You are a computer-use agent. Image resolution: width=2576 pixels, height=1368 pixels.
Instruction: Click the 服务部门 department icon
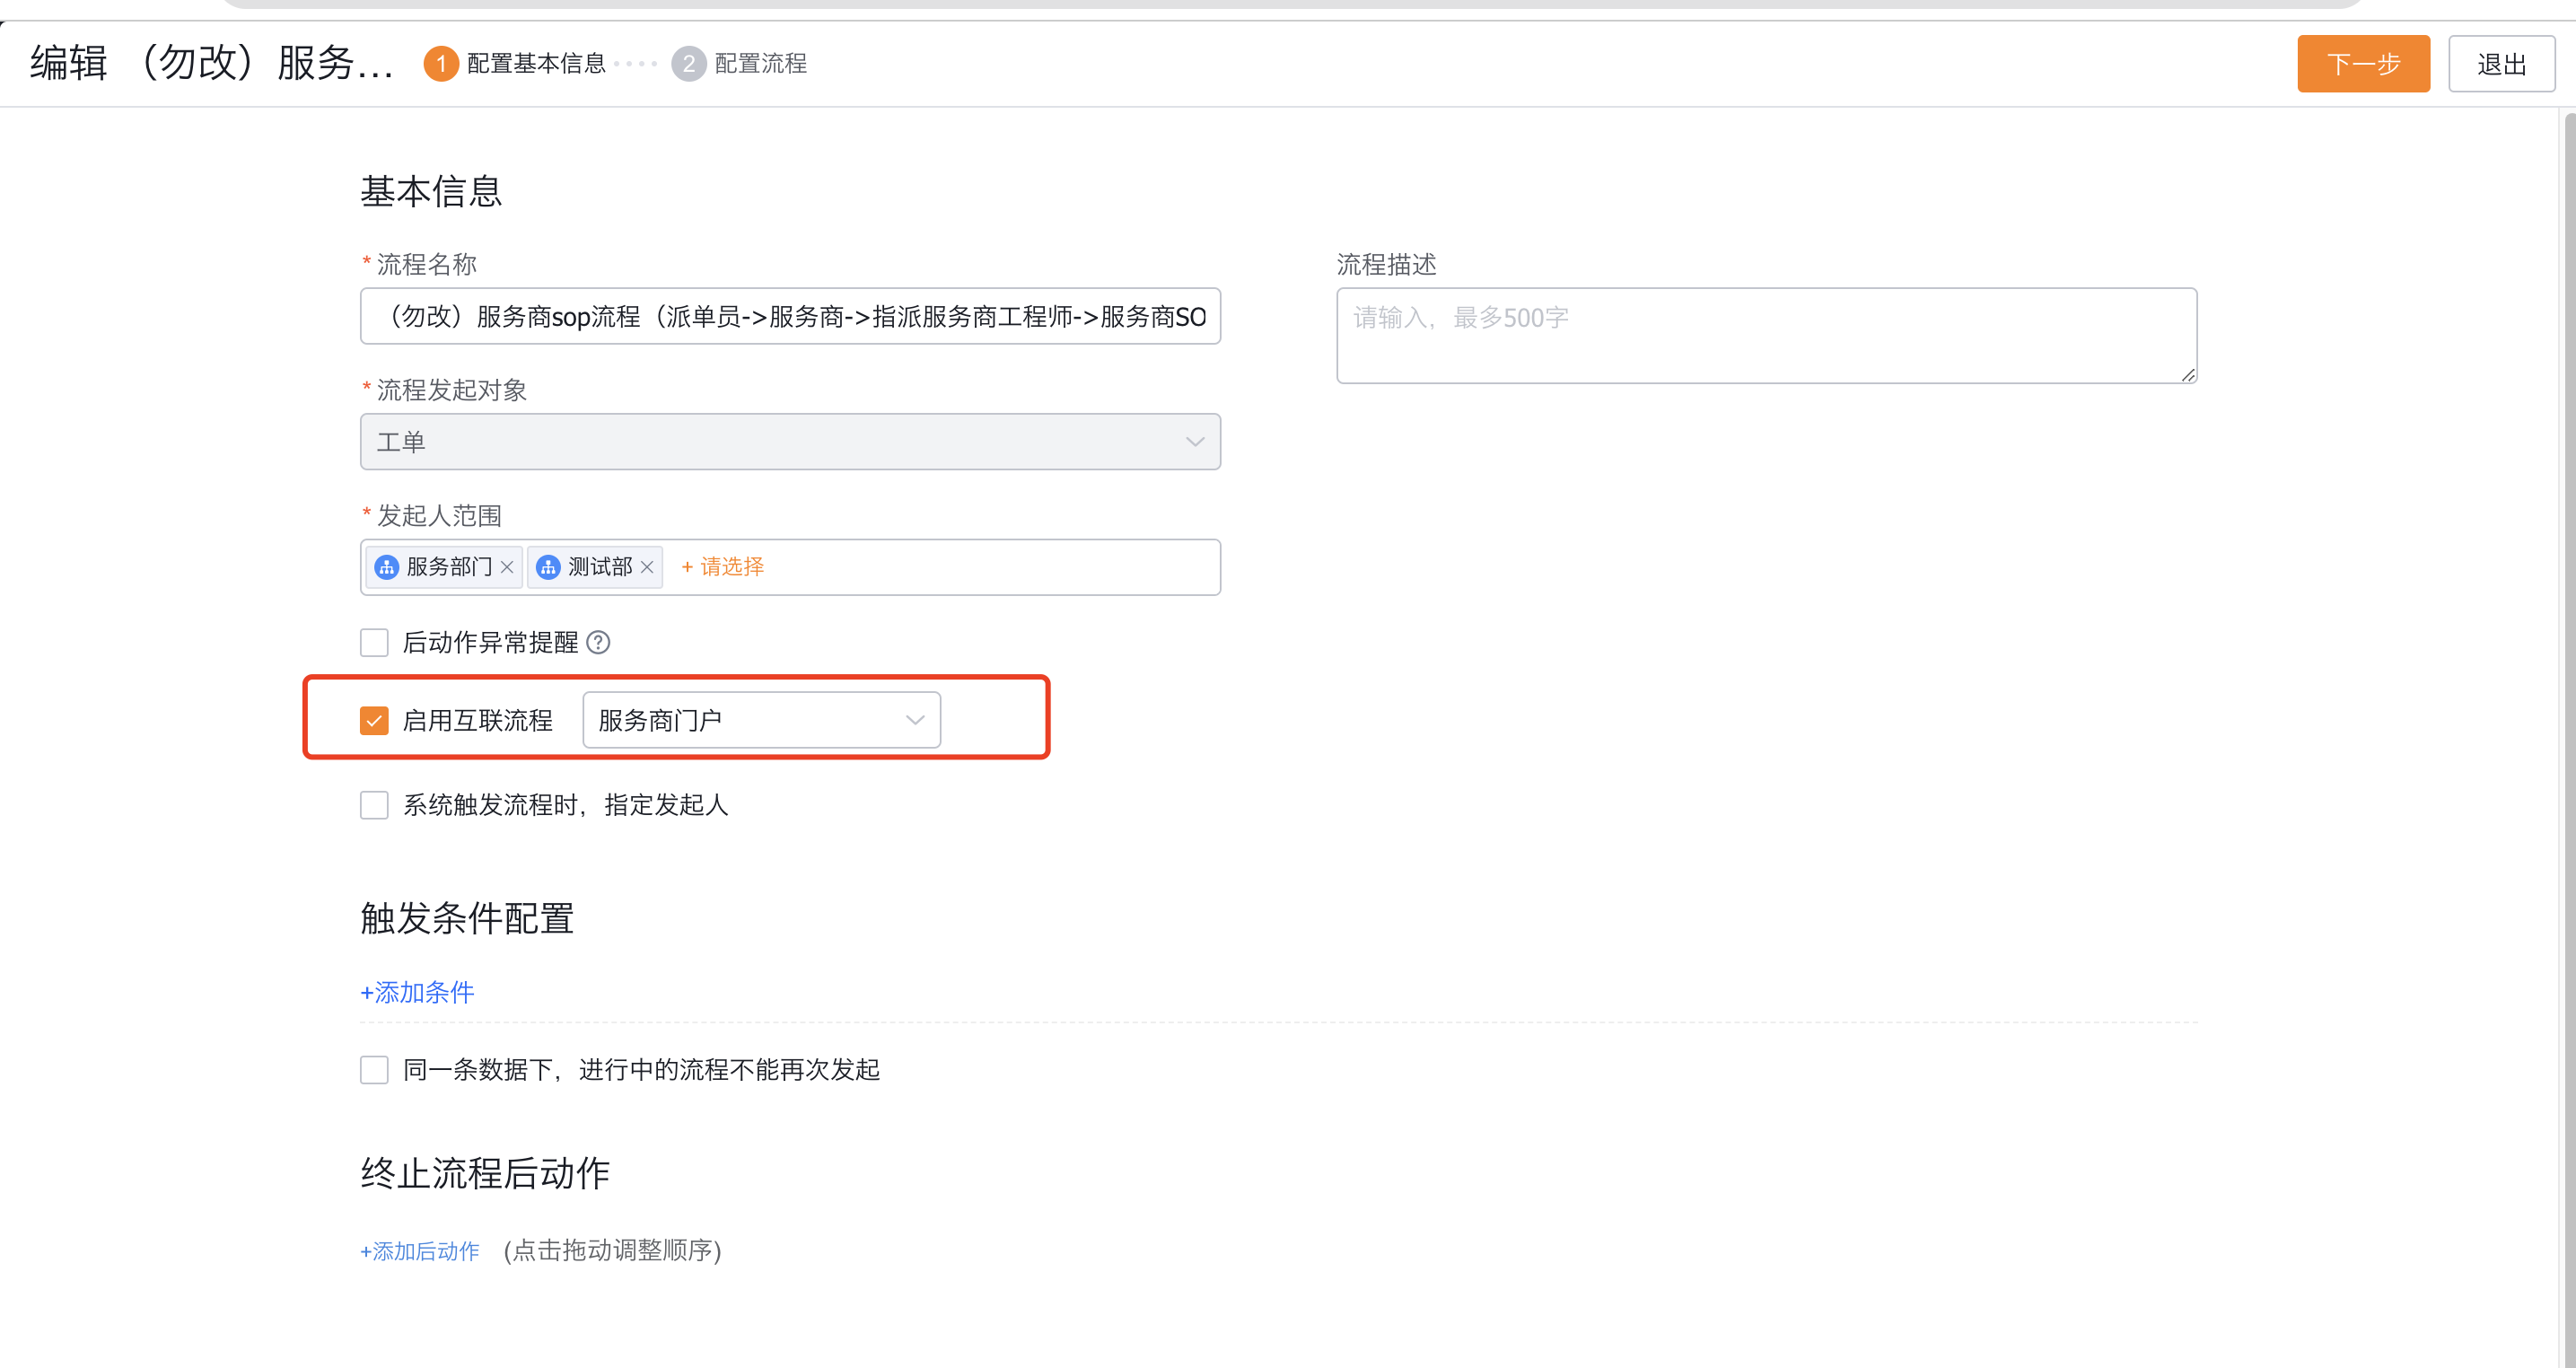coord(387,567)
